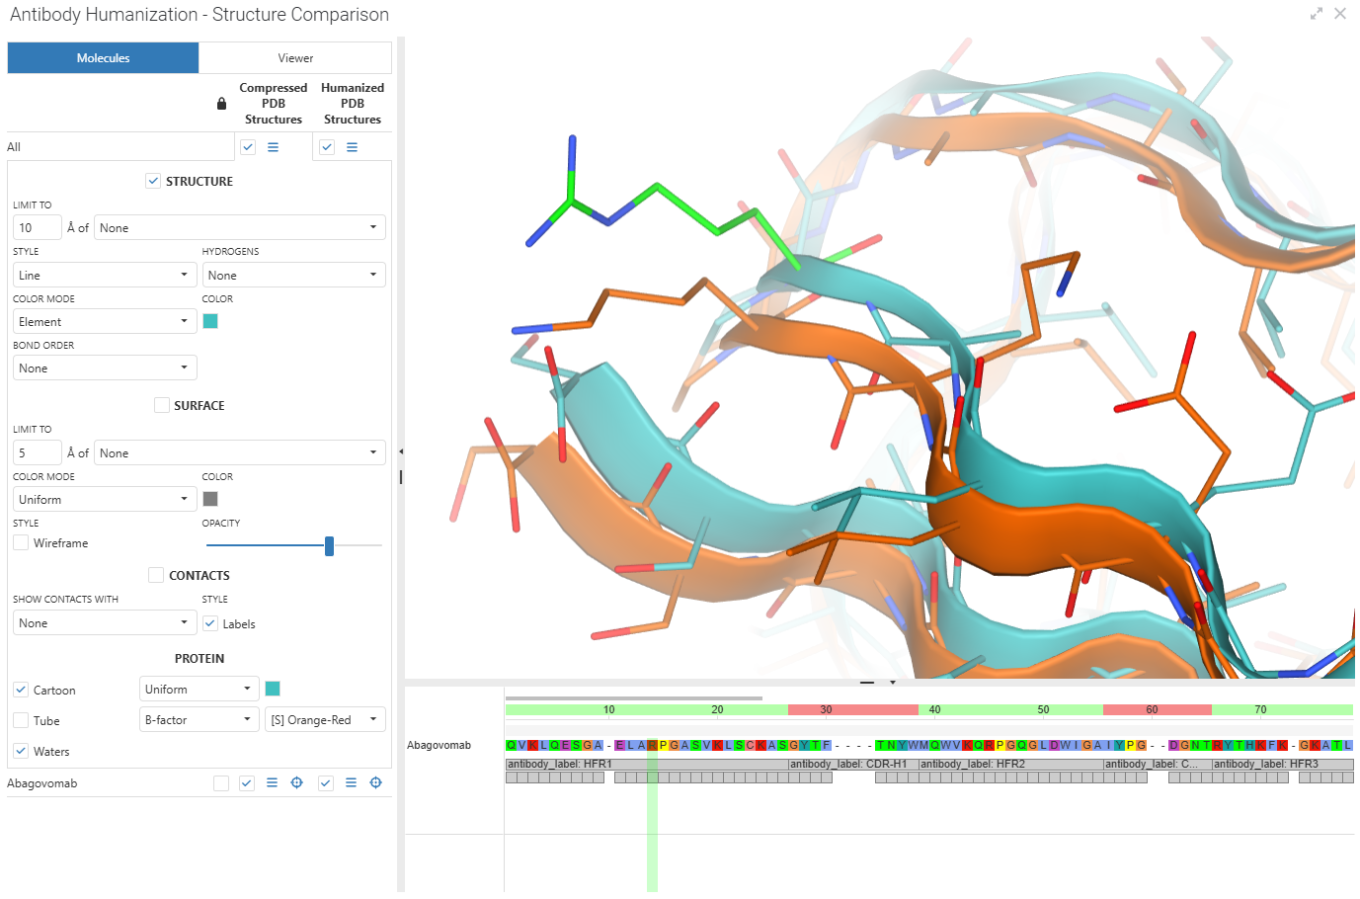The image size is (1360, 899).
Task: Toggle all Humanized PDB Structures visibility
Action: [x=327, y=147]
